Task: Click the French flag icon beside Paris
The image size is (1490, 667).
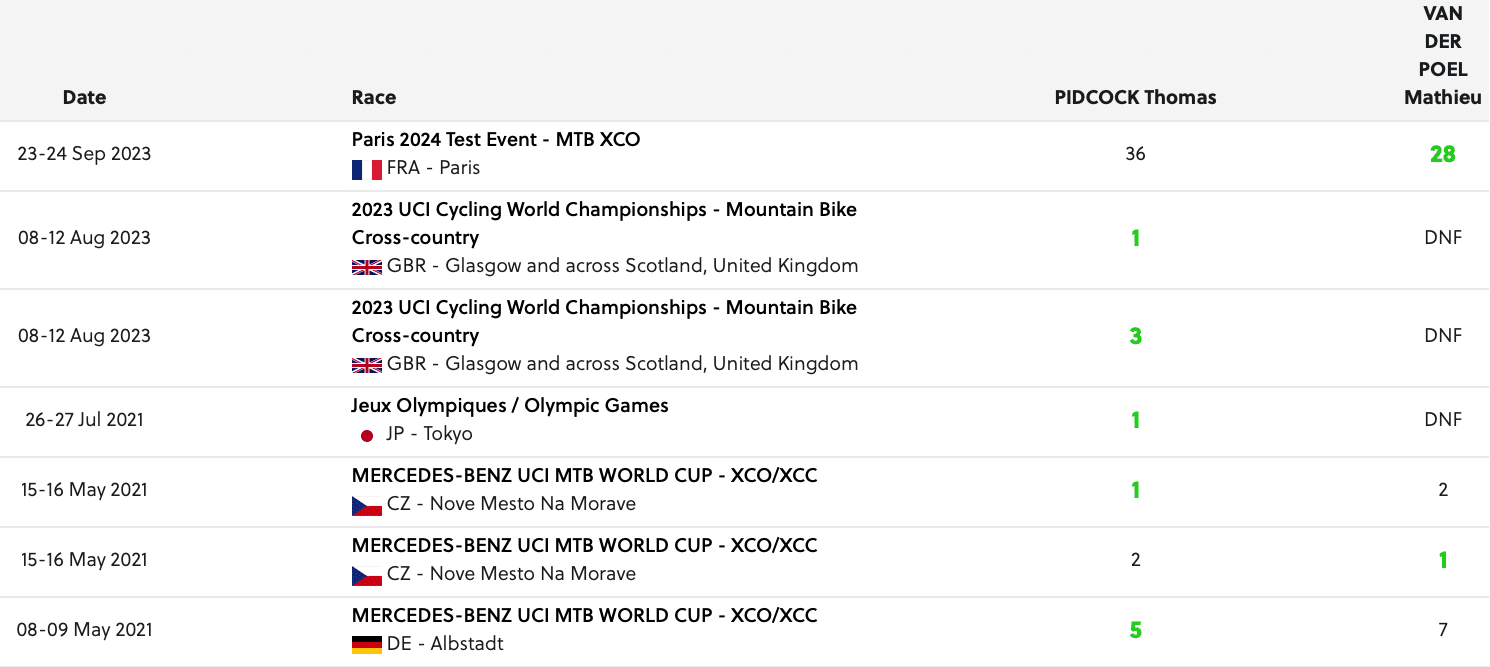Action: (x=367, y=169)
